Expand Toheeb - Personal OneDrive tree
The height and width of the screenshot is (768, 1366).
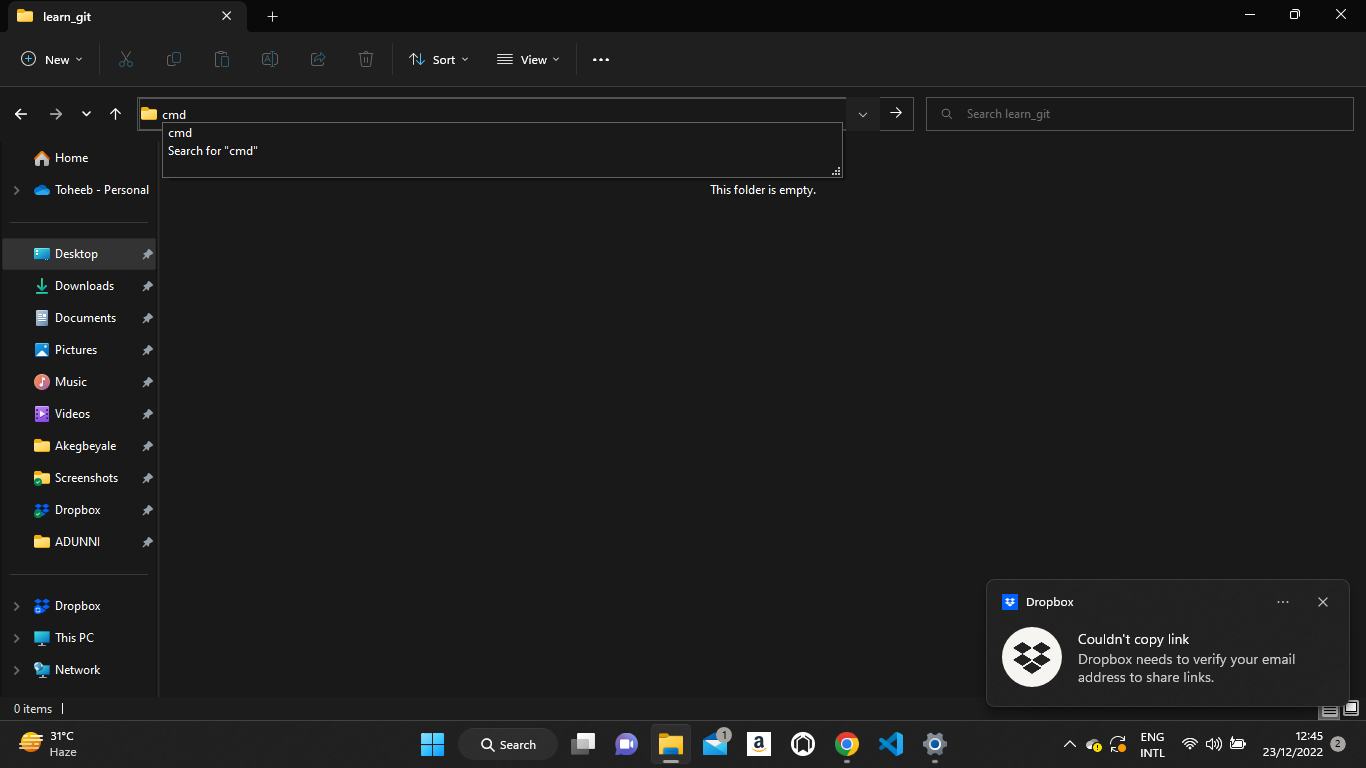[x=16, y=190]
